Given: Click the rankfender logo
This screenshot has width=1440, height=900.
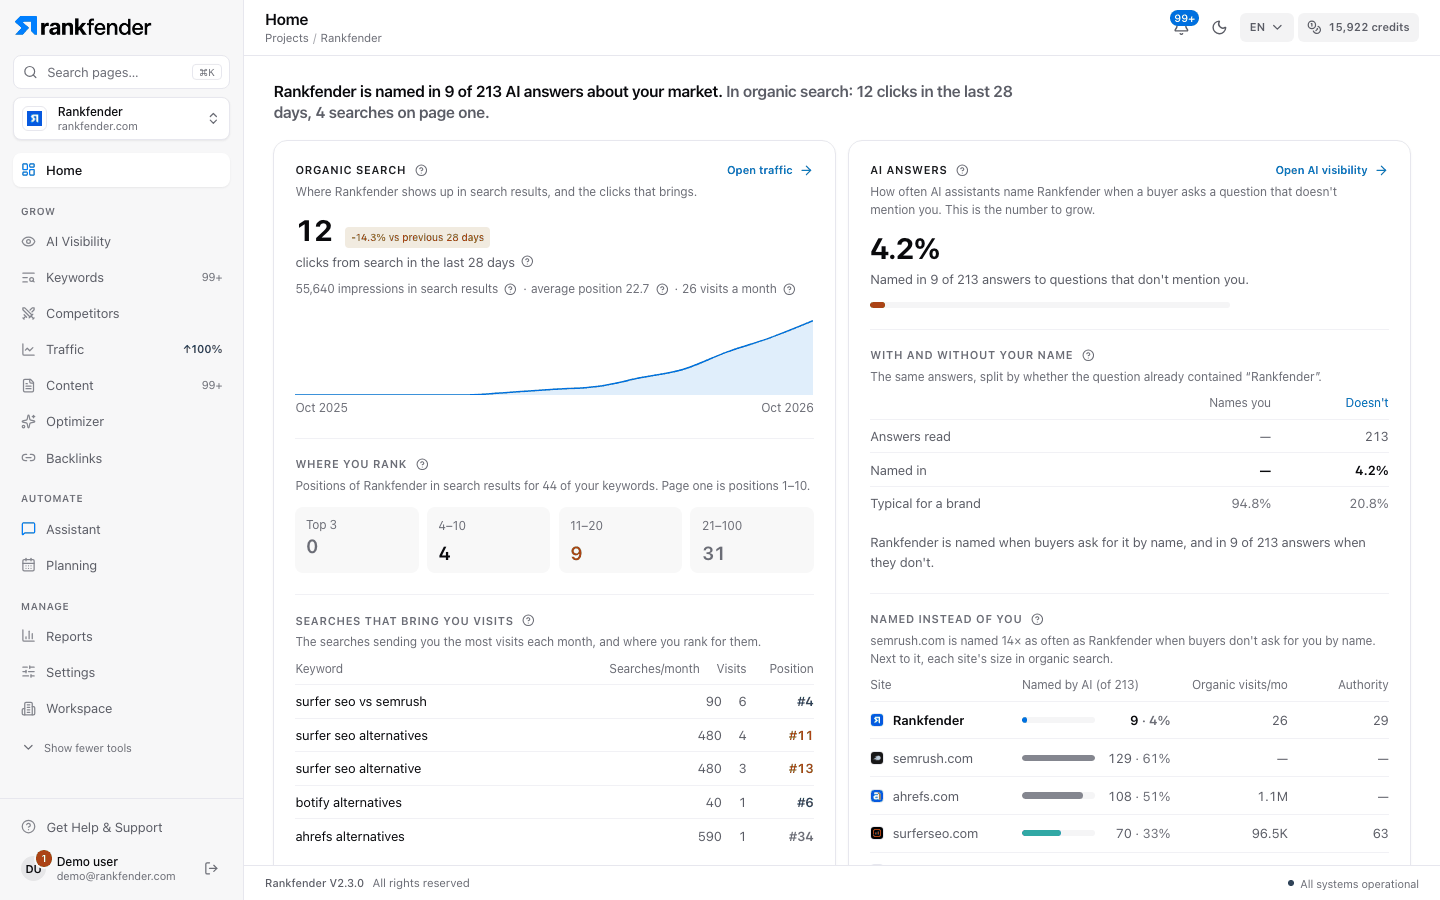Looking at the screenshot, I should pos(84,27).
